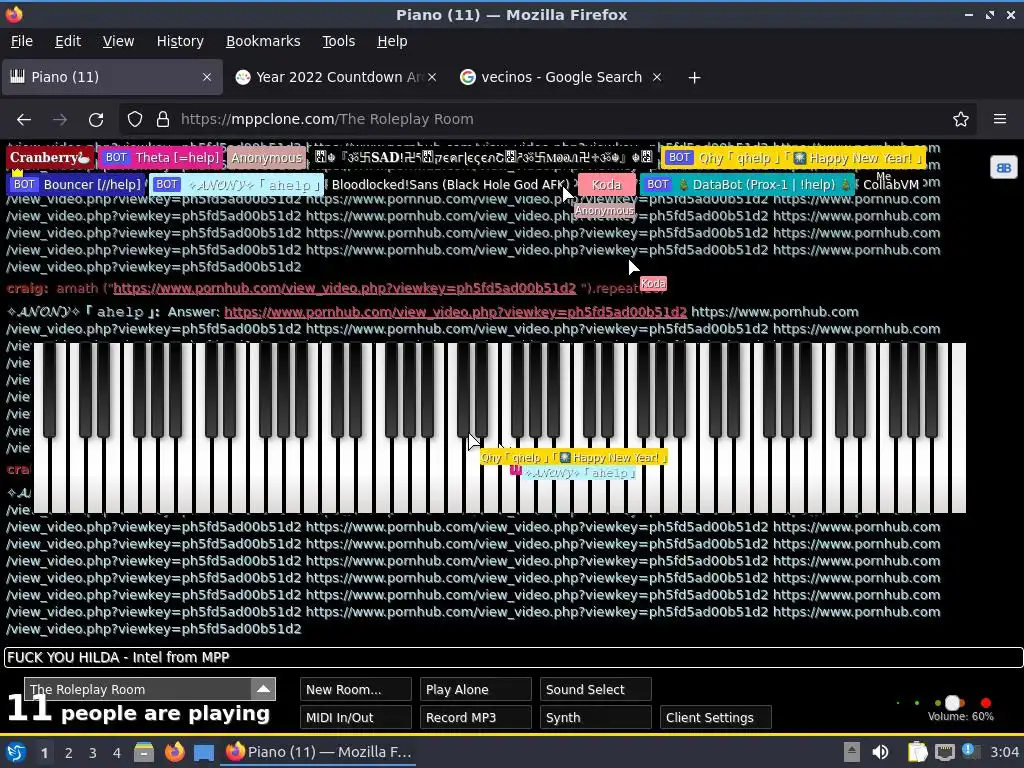Click the Bloodlocked!Sans user name
Viewport: 1024px width, 768px height.
pyautogui.click(x=450, y=185)
